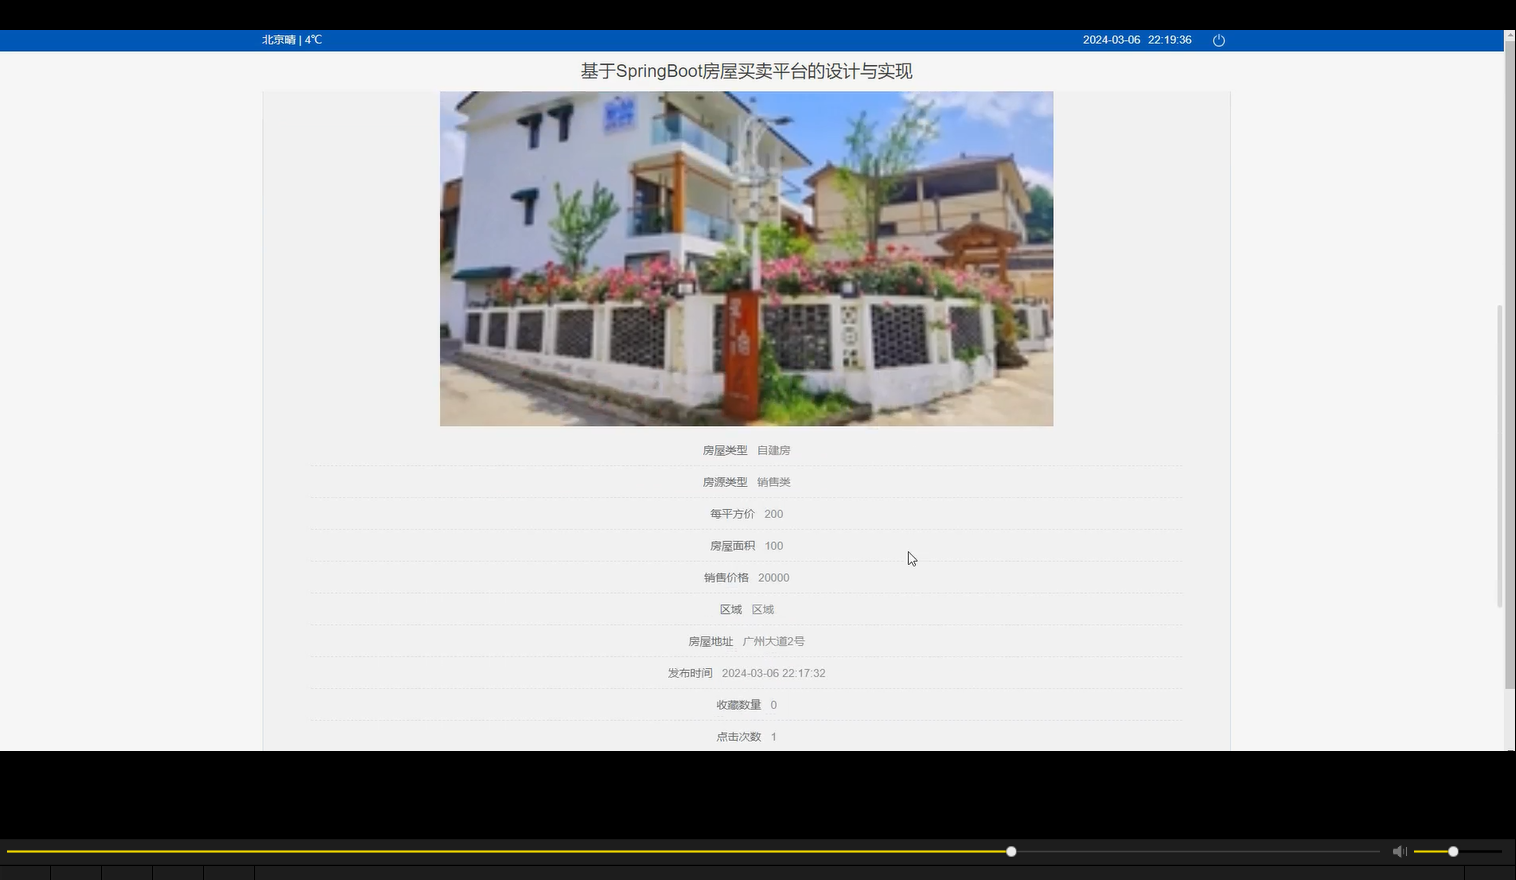Screen dimensions: 1516x880
Task: Click the 发布时间 label
Action: pyautogui.click(x=690, y=673)
